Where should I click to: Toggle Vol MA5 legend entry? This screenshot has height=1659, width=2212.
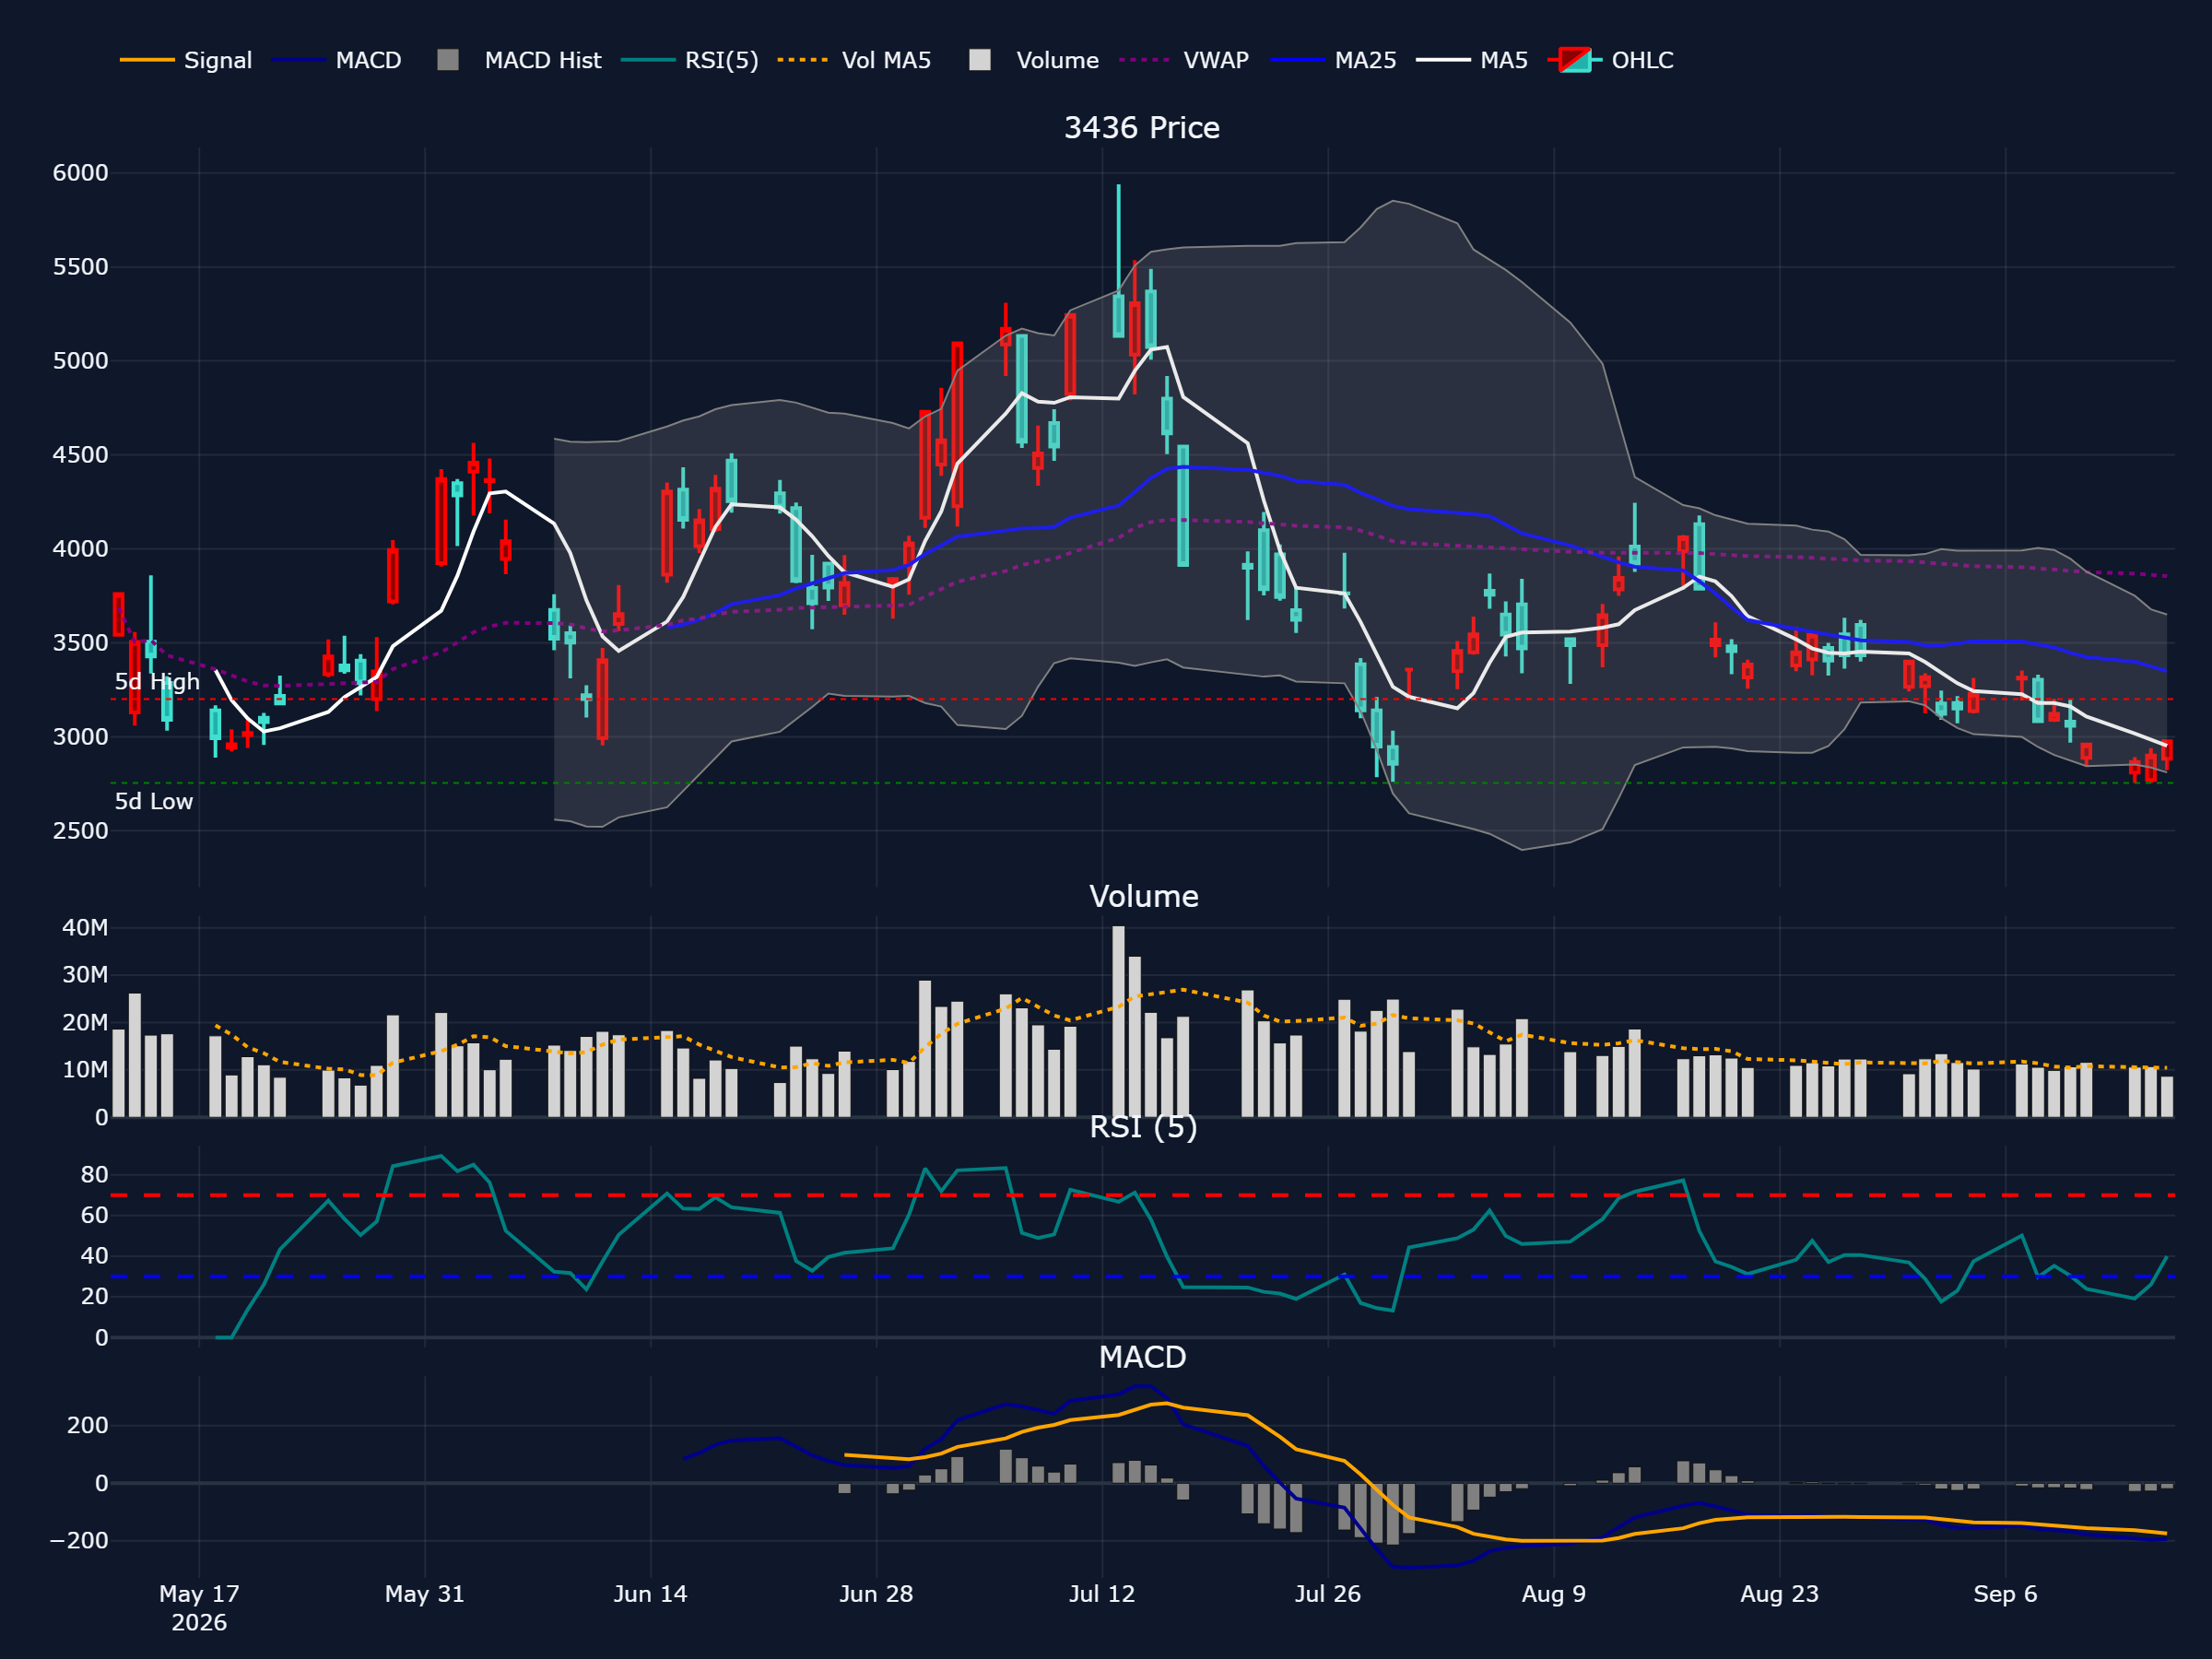coord(854,60)
